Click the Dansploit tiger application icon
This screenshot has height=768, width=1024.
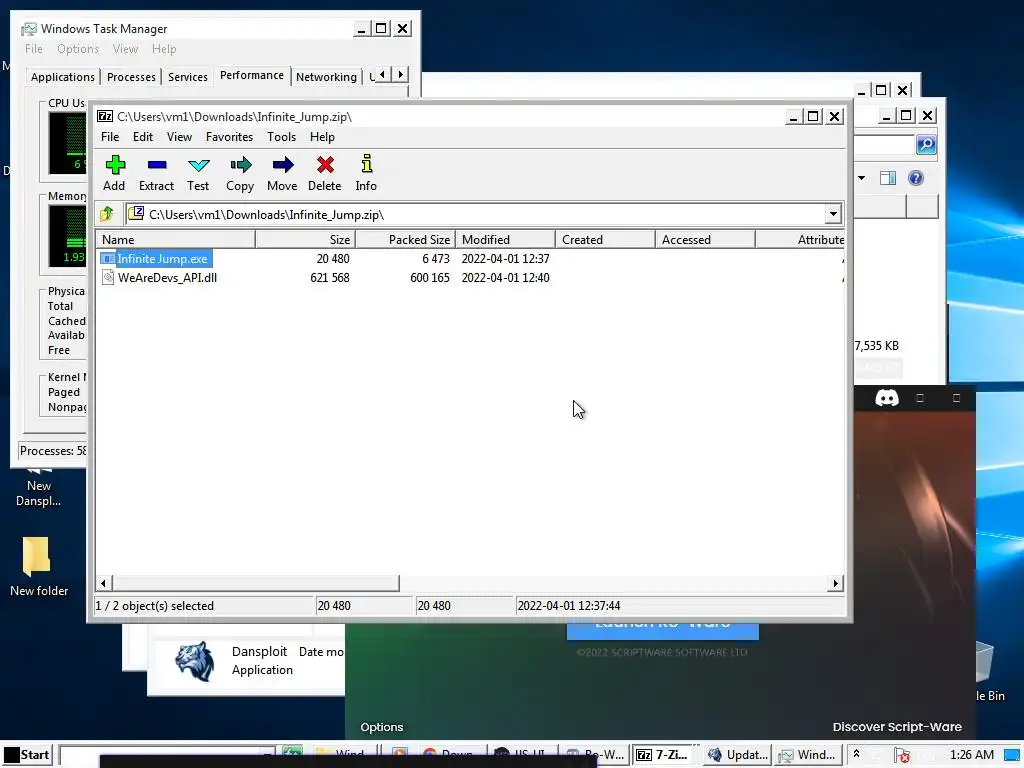pyautogui.click(x=195, y=661)
